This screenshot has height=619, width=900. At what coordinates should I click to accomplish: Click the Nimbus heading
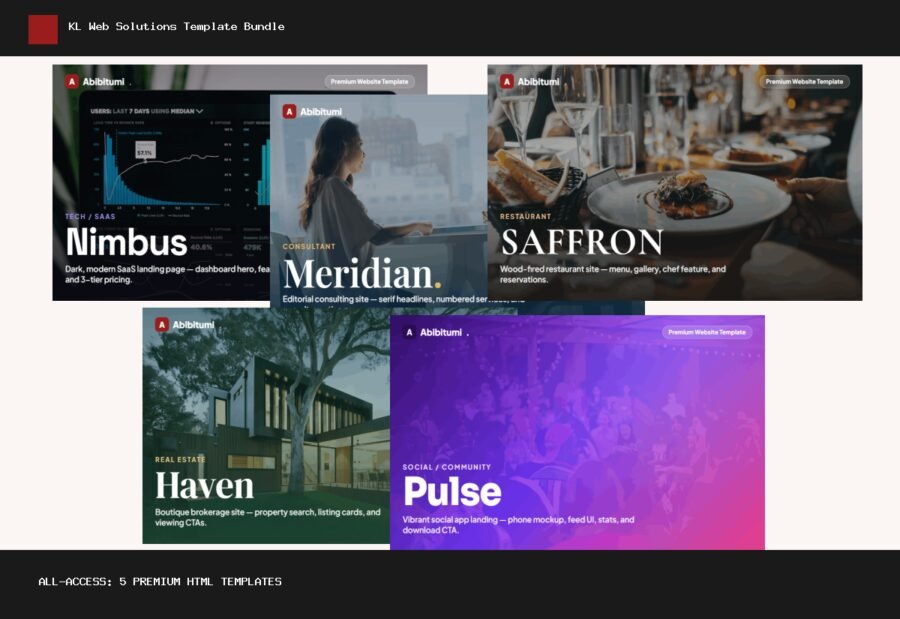(x=126, y=242)
